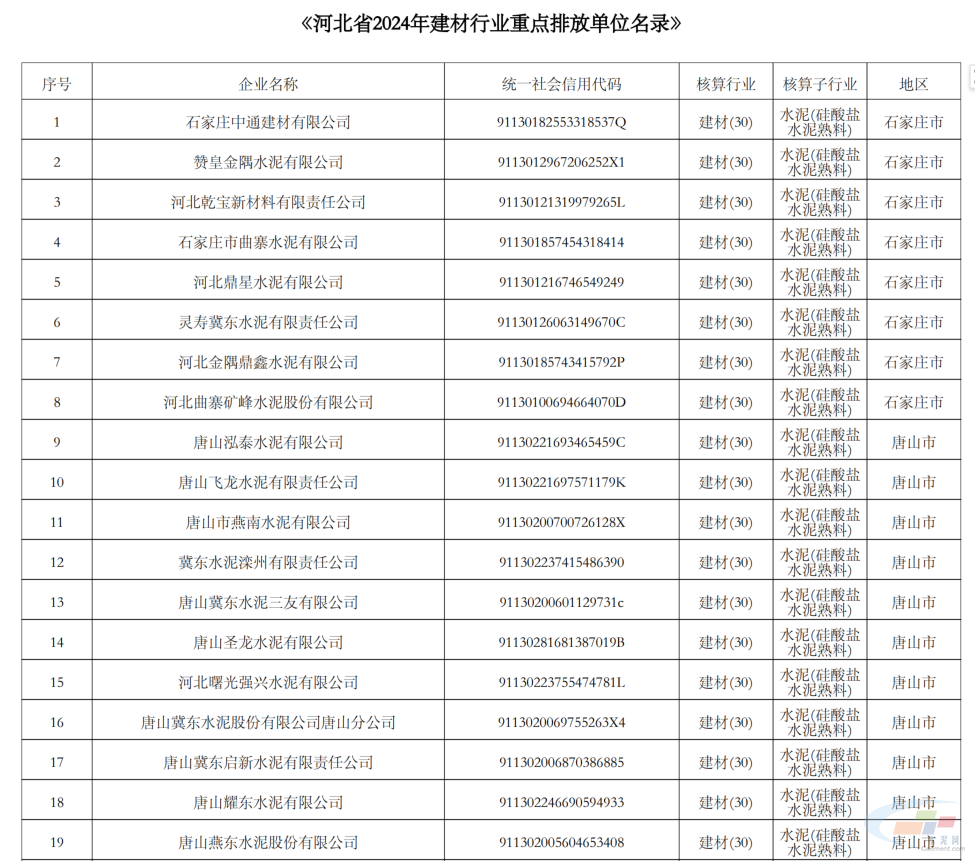Select company name 唐山冀东水泥股份有限公司唐山分公司
Image resolution: width=975 pixels, height=861 pixels.
coord(268,722)
